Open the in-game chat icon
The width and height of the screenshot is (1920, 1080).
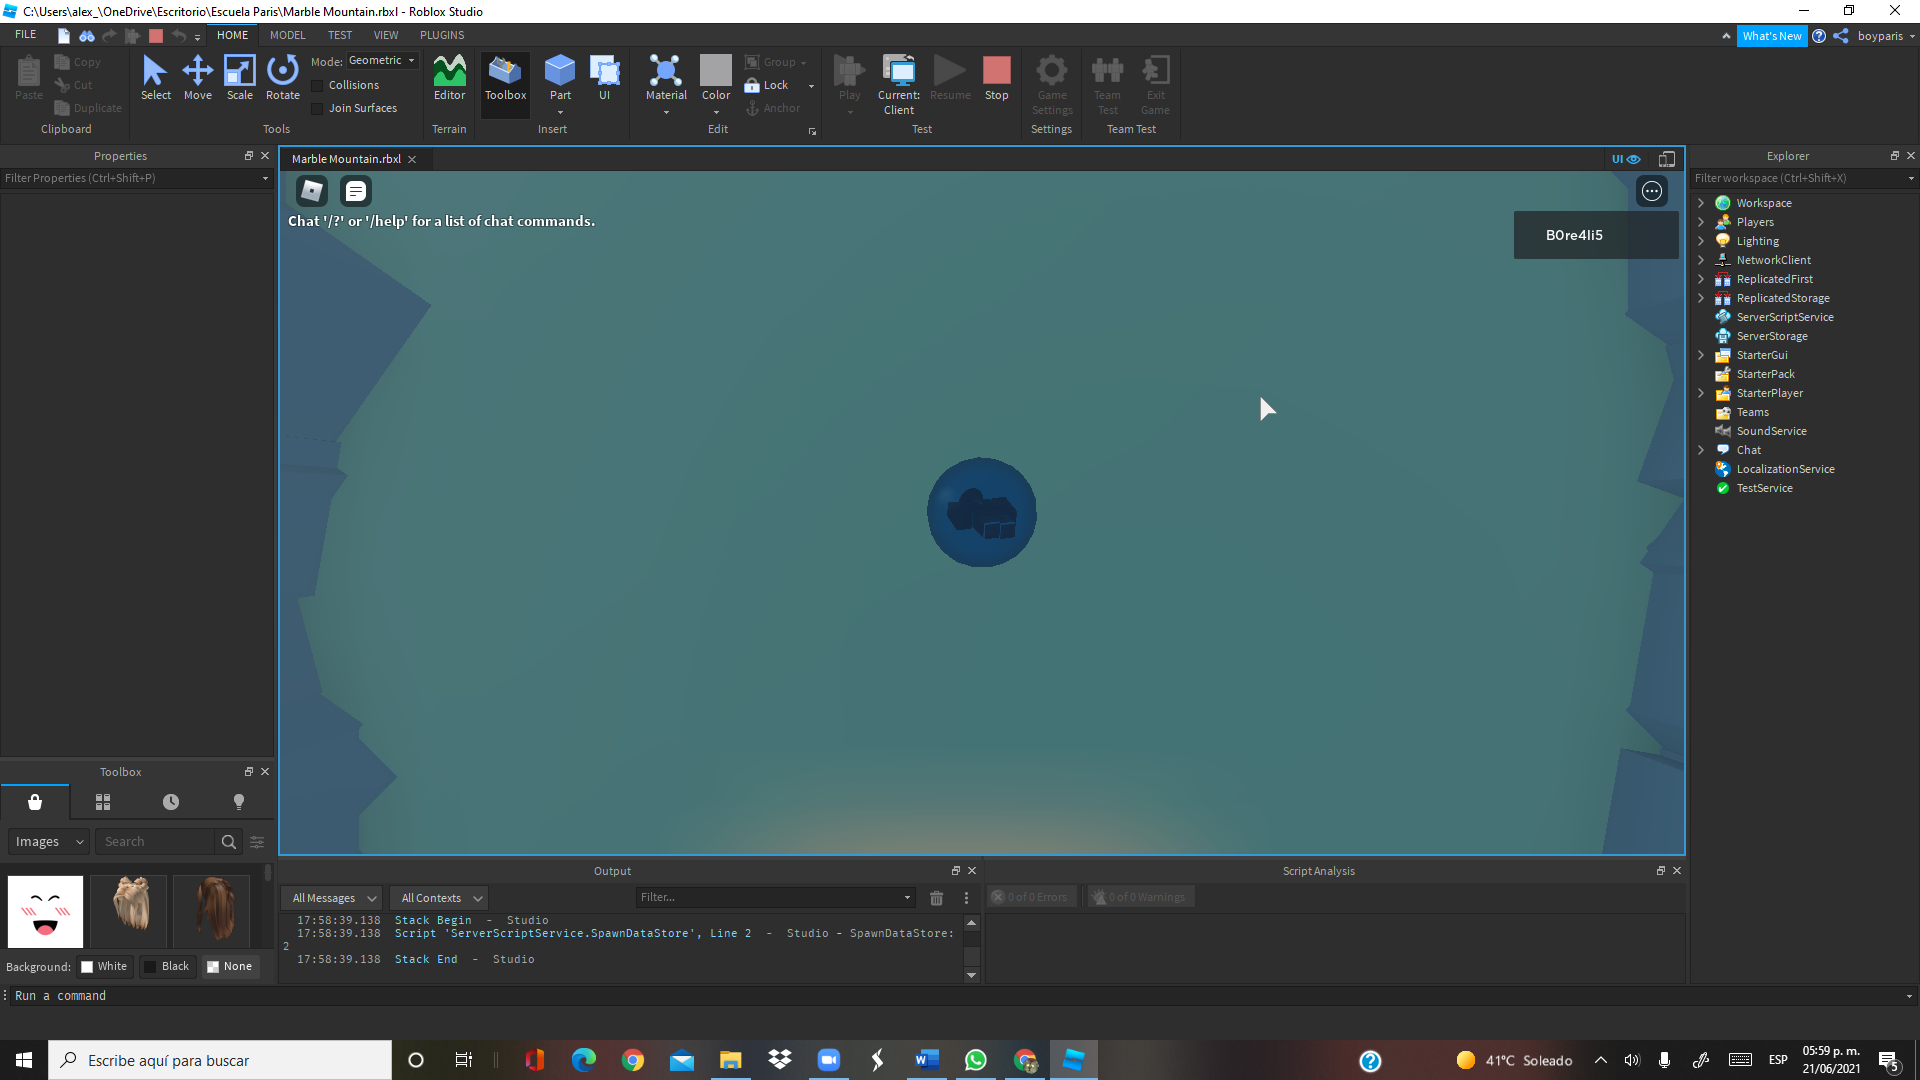356,191
